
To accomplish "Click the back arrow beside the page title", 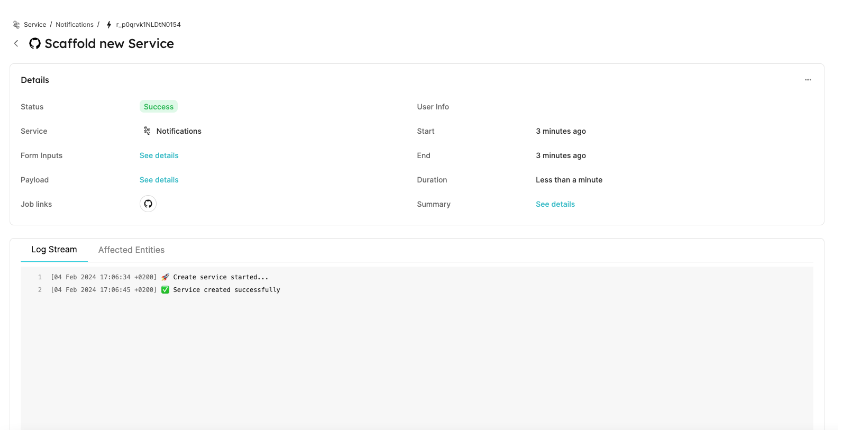I will point(16,44).
